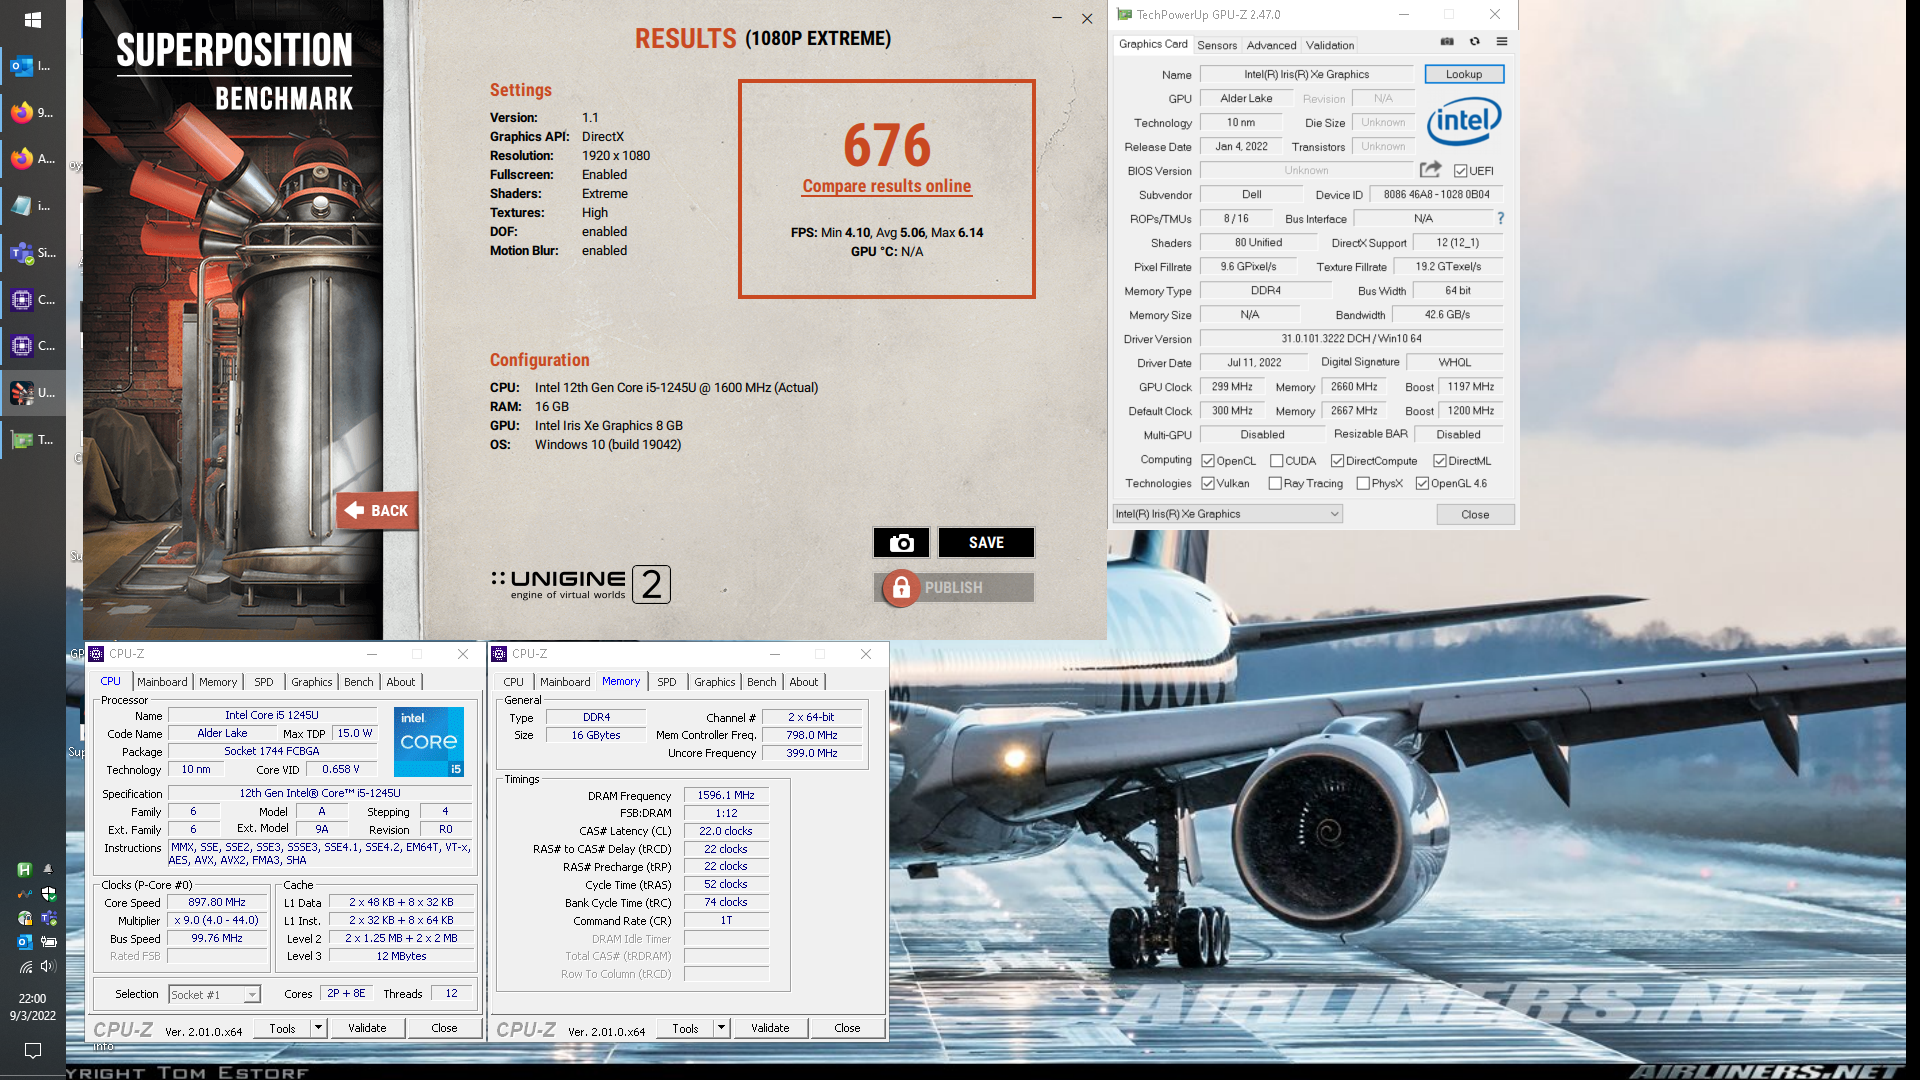
Task: Open the Graphics tab in right CPU-Z window
Action: click(715, 682)
